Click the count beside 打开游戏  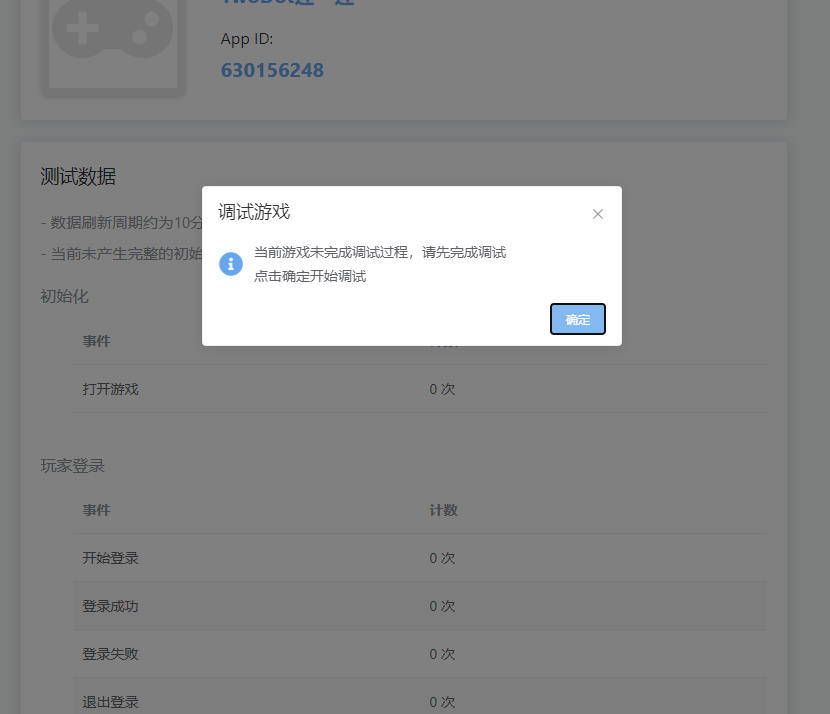(442, 389)
